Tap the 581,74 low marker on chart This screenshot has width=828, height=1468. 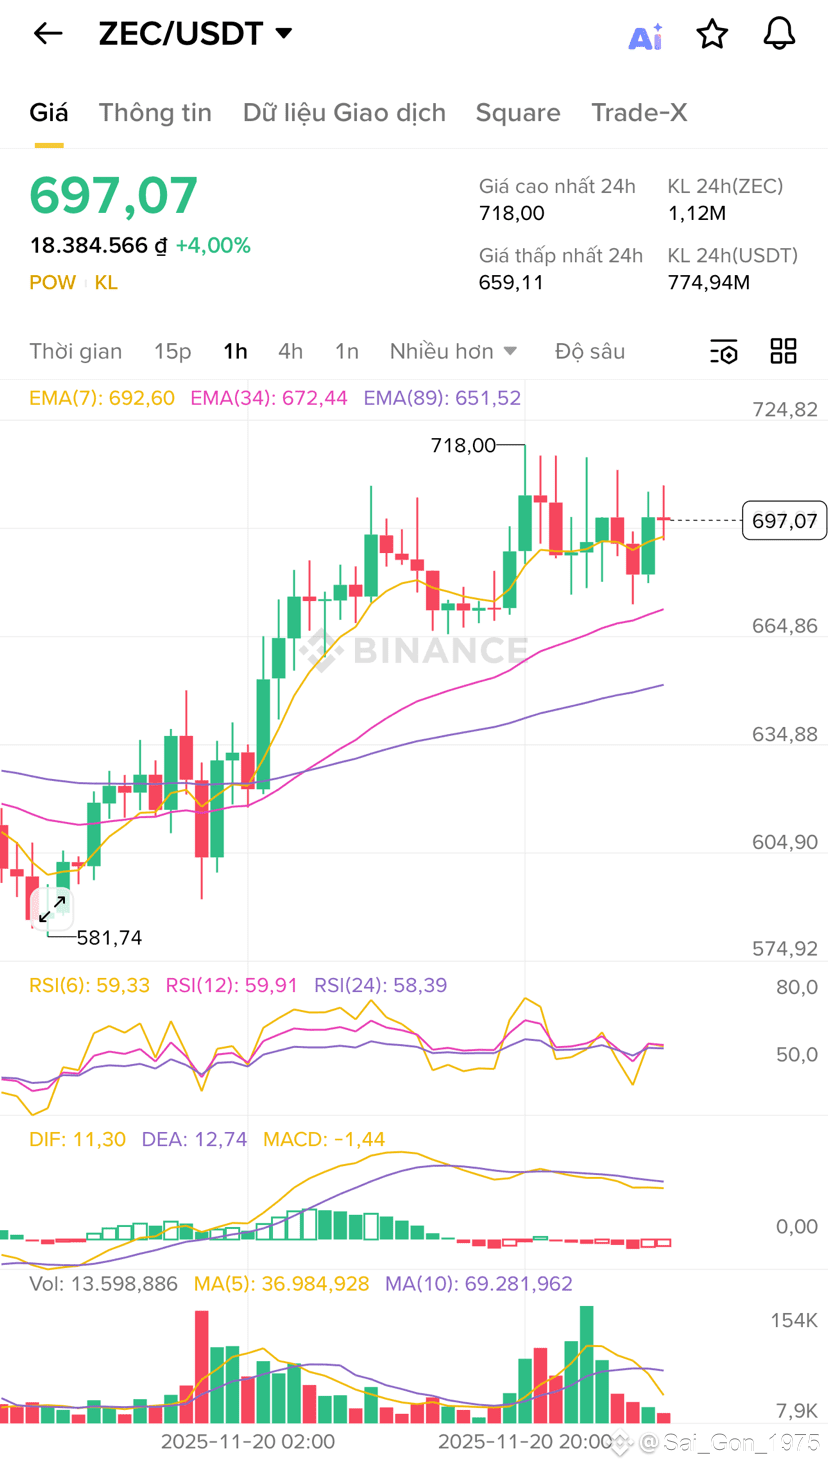(x=109, y=937)
